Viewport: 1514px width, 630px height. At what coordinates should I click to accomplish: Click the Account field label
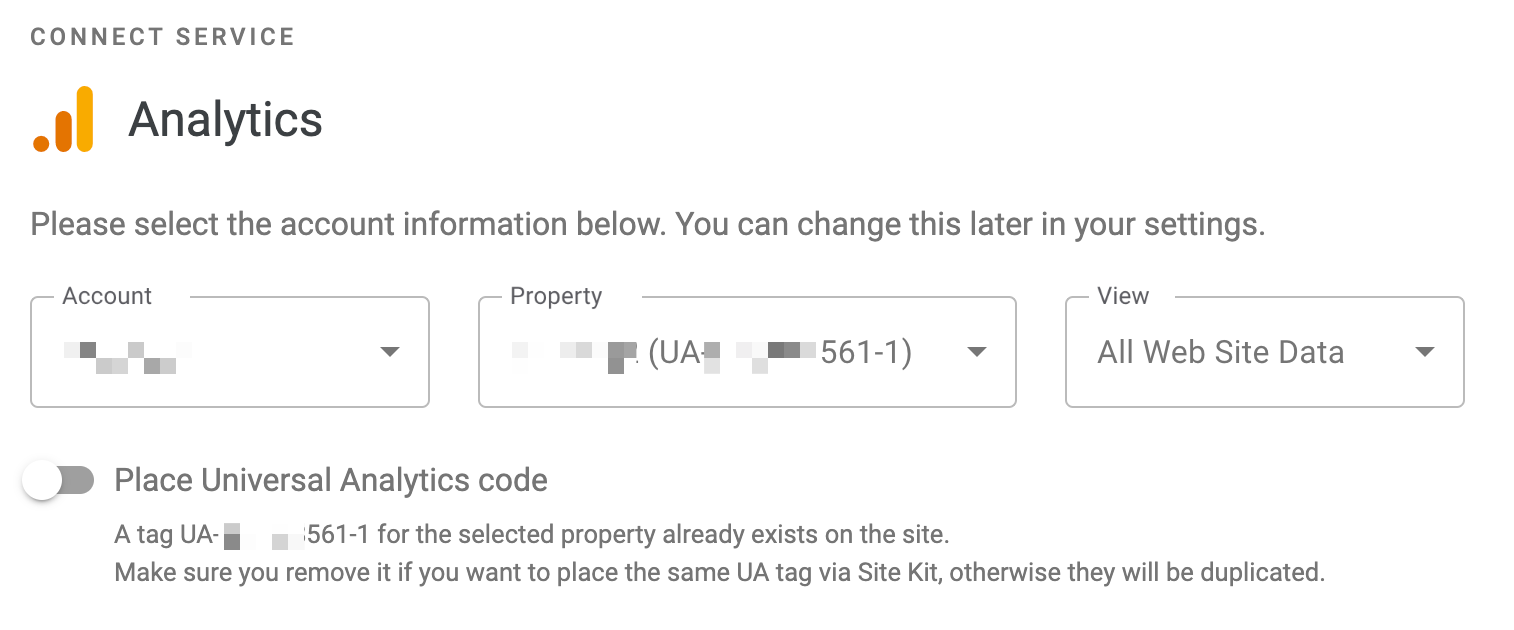[107, 296]
